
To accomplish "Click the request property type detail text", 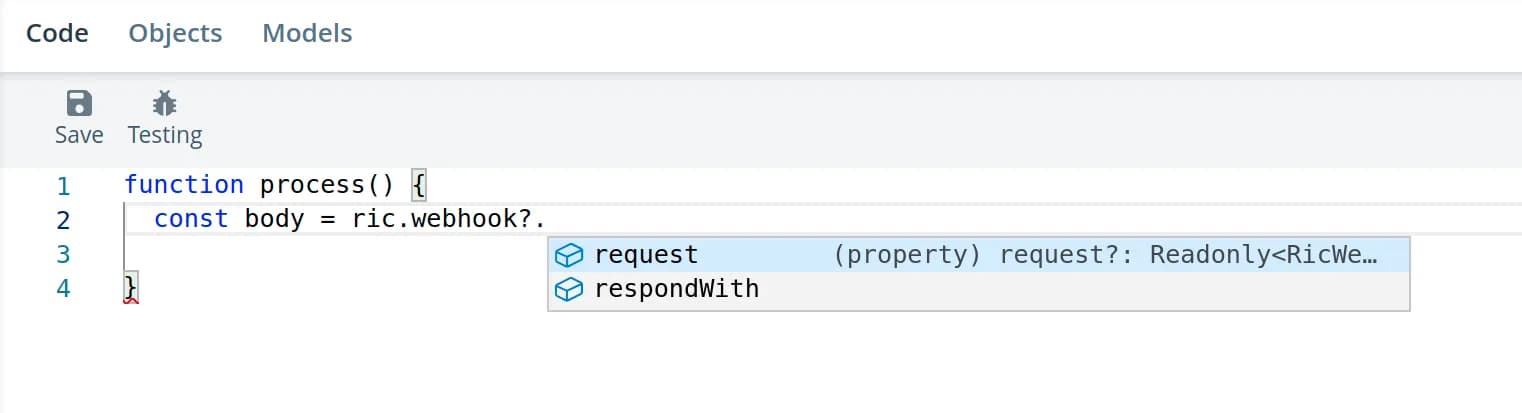I will 1105,255.
